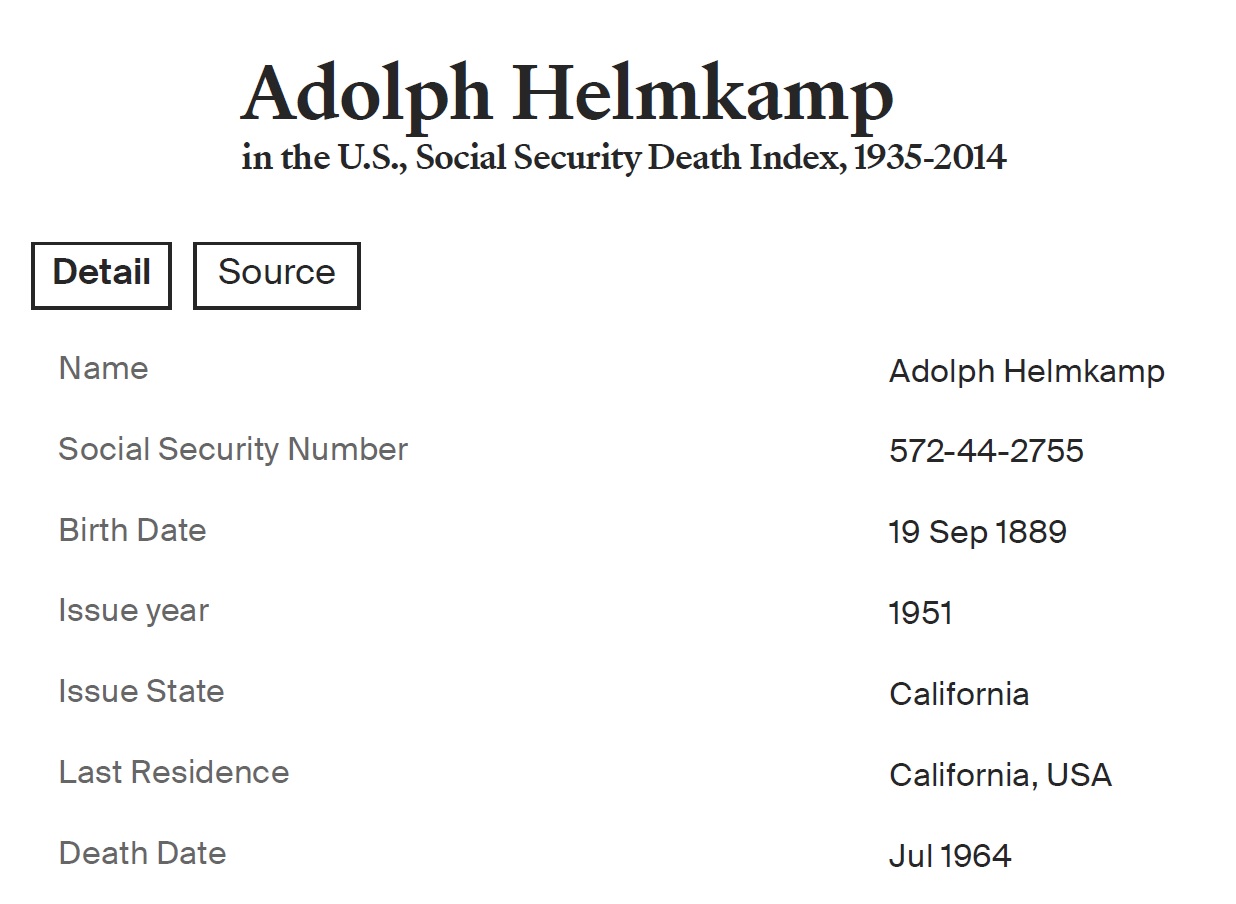Open the Source tab
Viewport: 1236px width, 904px height.
276,274
